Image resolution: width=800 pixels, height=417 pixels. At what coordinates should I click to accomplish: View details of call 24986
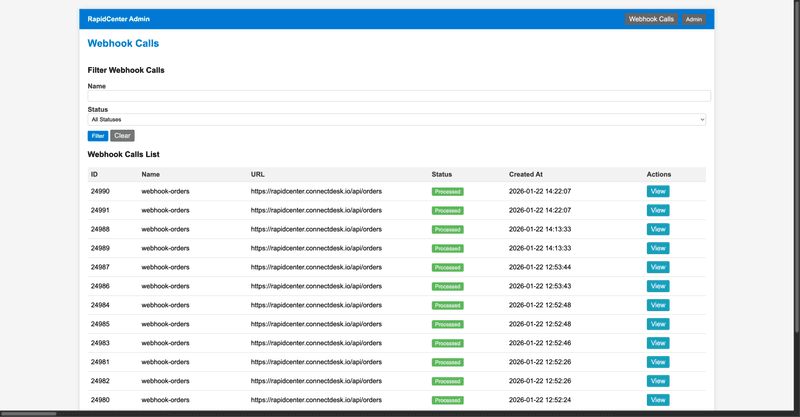point(657,286)
